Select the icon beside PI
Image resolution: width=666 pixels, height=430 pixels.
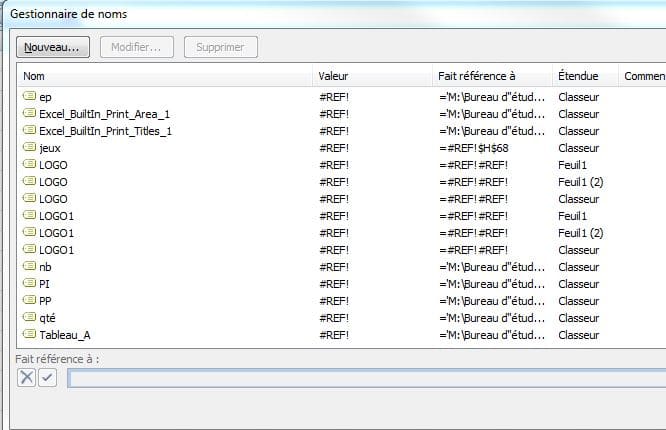tap(29, 283)
